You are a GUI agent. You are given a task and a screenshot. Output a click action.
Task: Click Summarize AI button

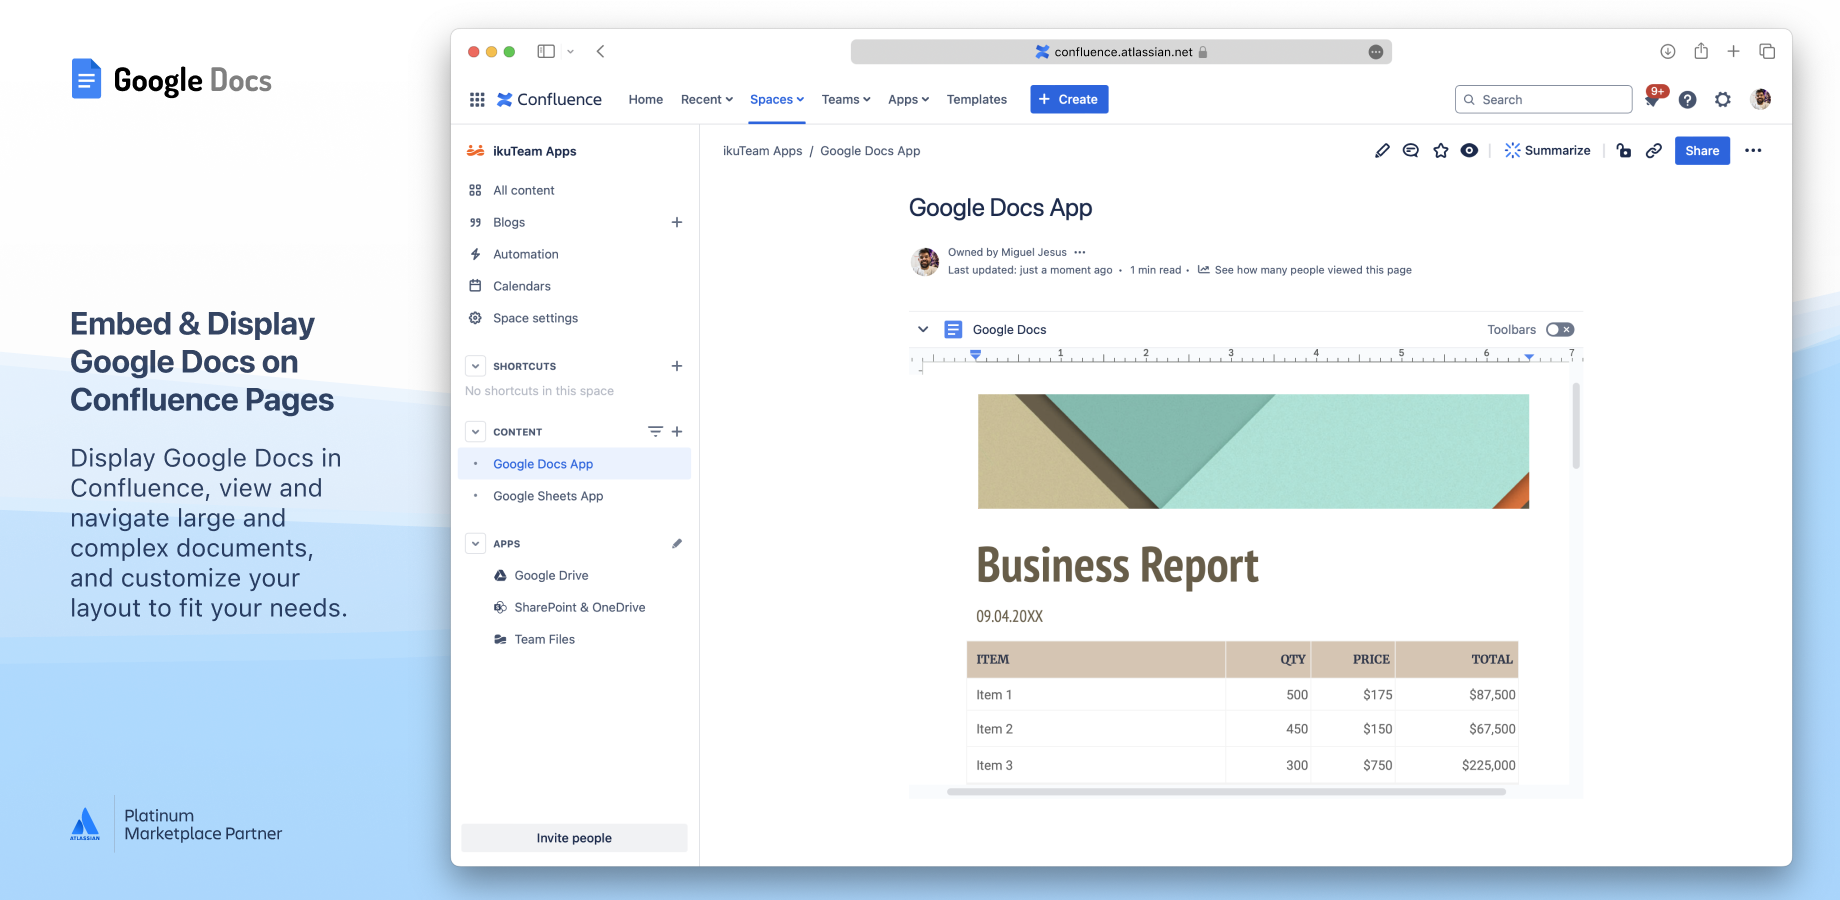tap(1547, 151)
